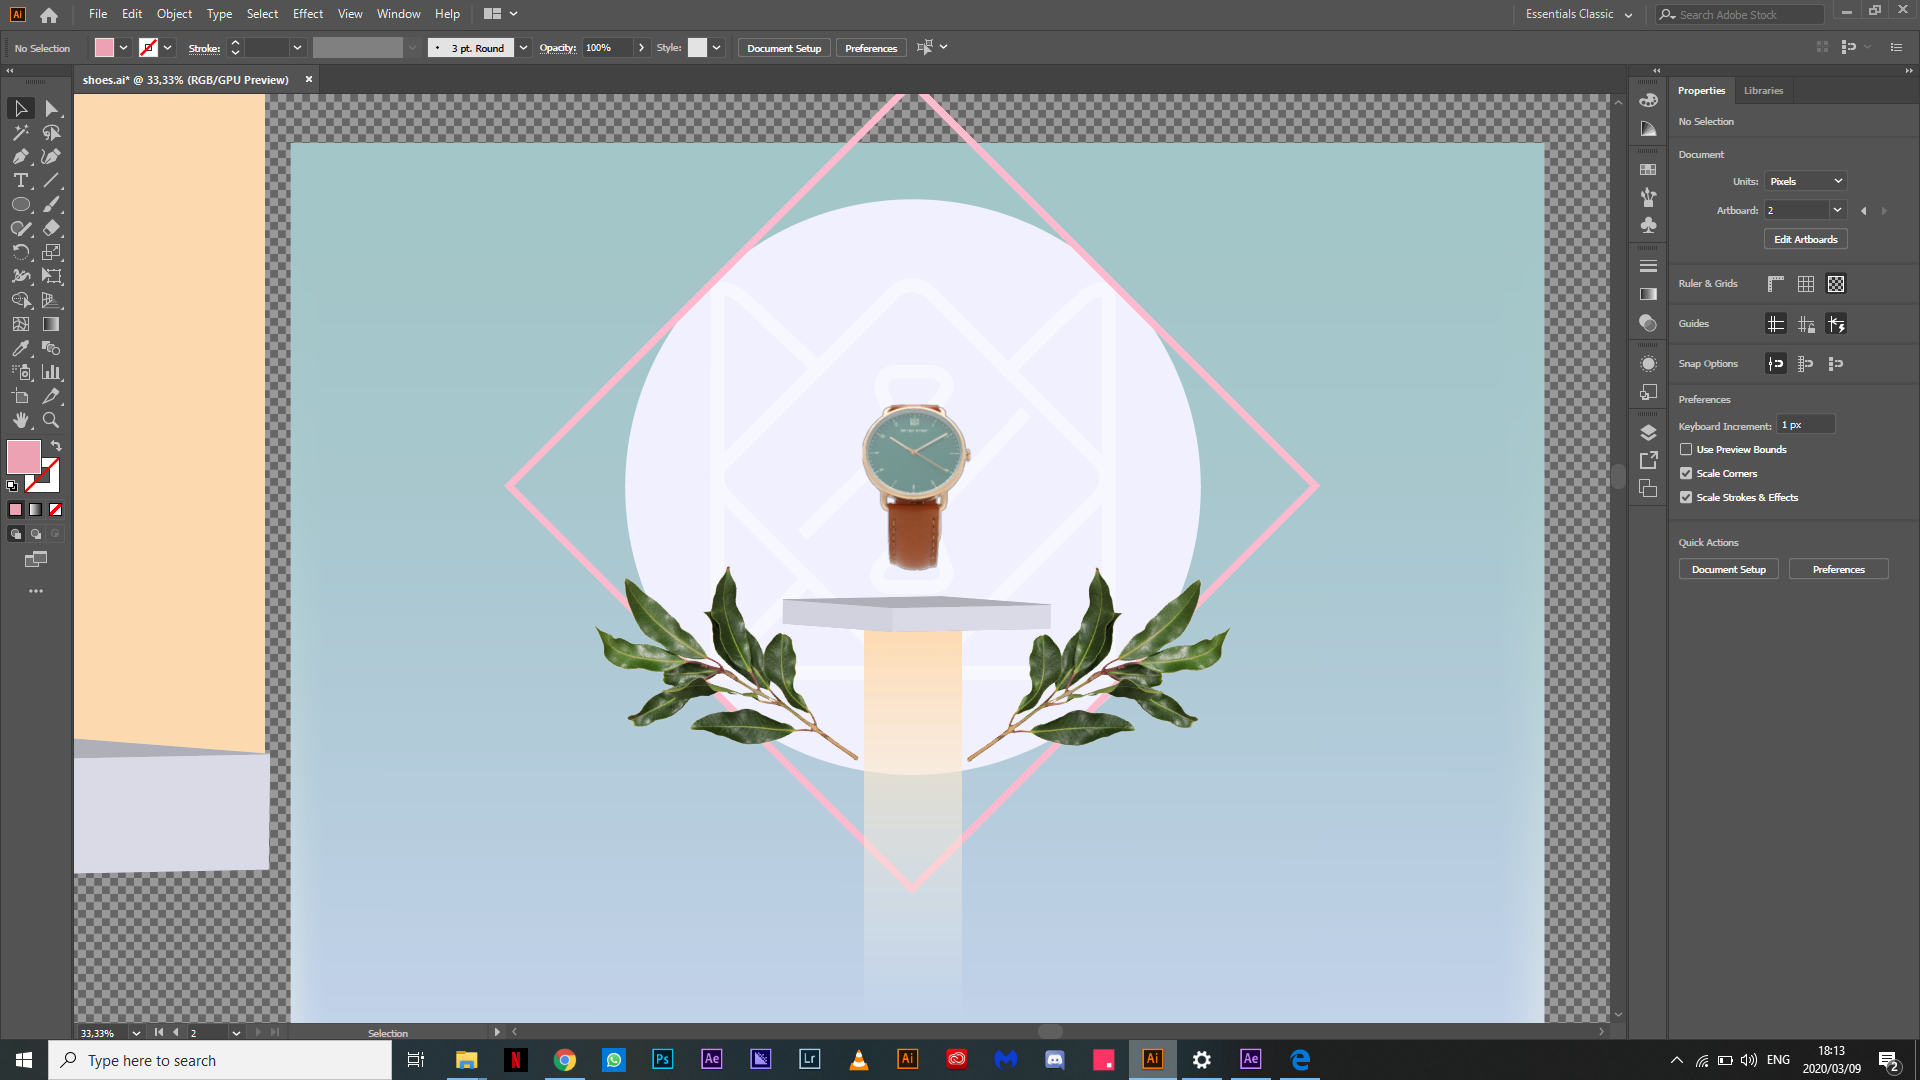This screenshot has width=1920, height=1080.
Task: Show transparency grid icon in Properties
Action: 1835,284
